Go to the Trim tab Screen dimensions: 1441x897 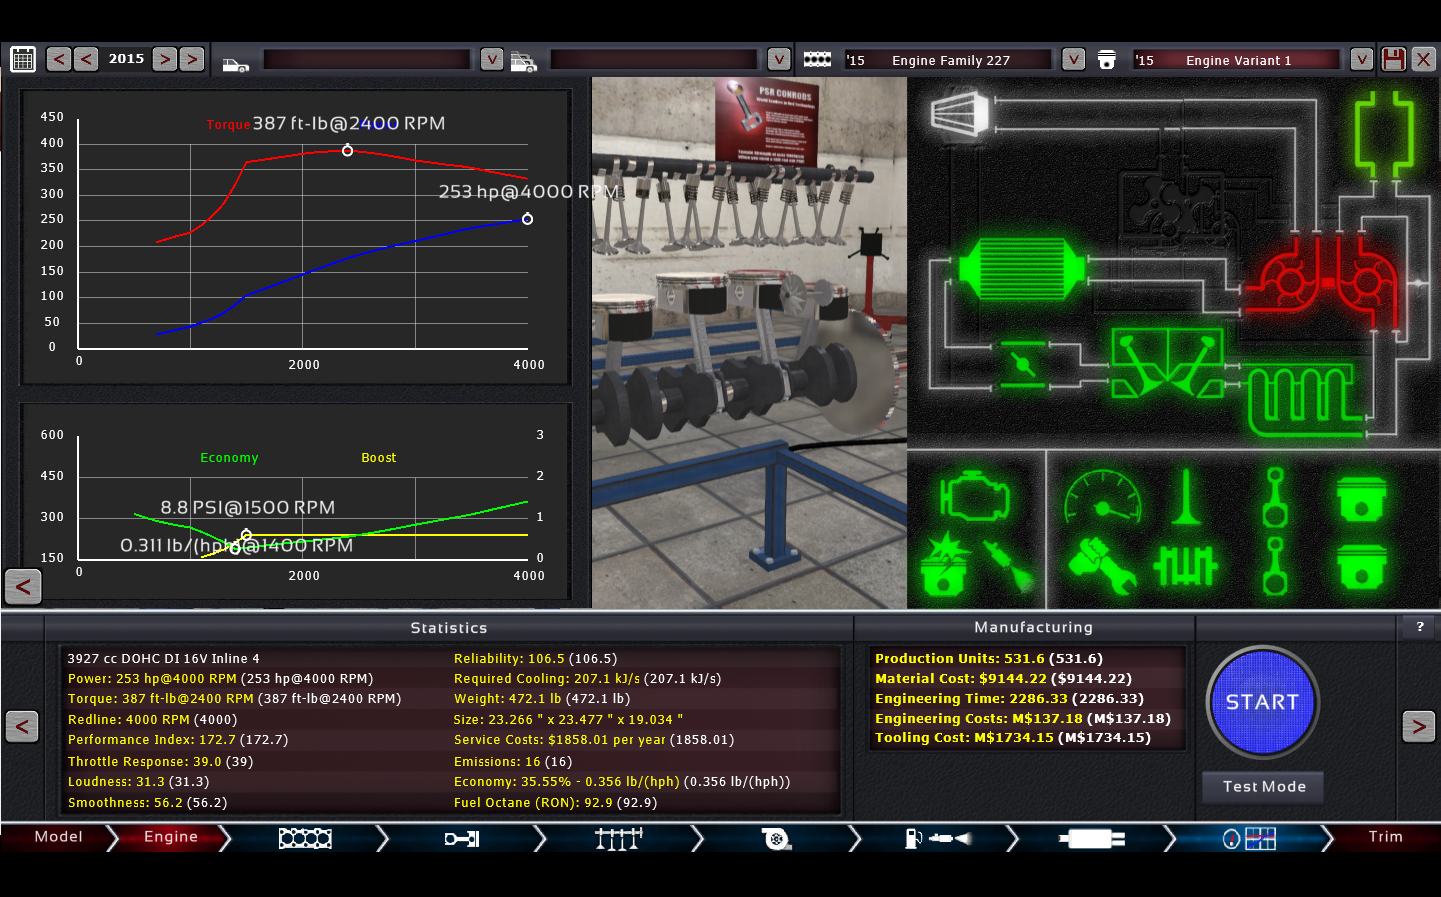coord(1385,837)
